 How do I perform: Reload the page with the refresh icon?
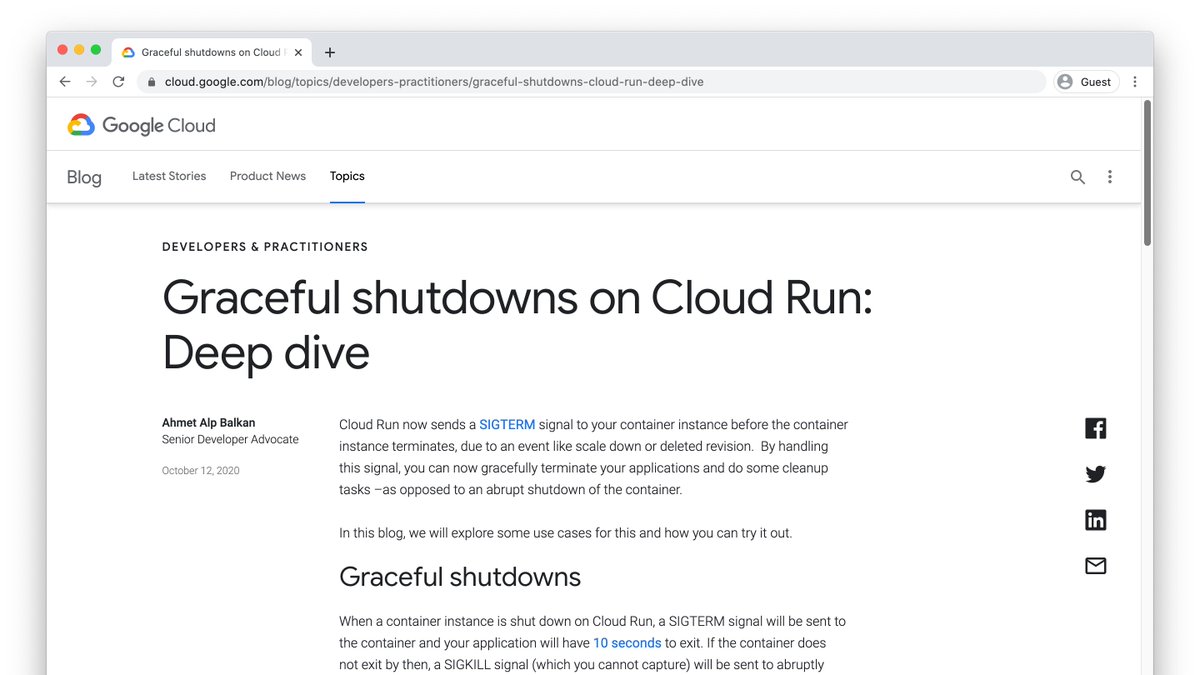(119, 82)
